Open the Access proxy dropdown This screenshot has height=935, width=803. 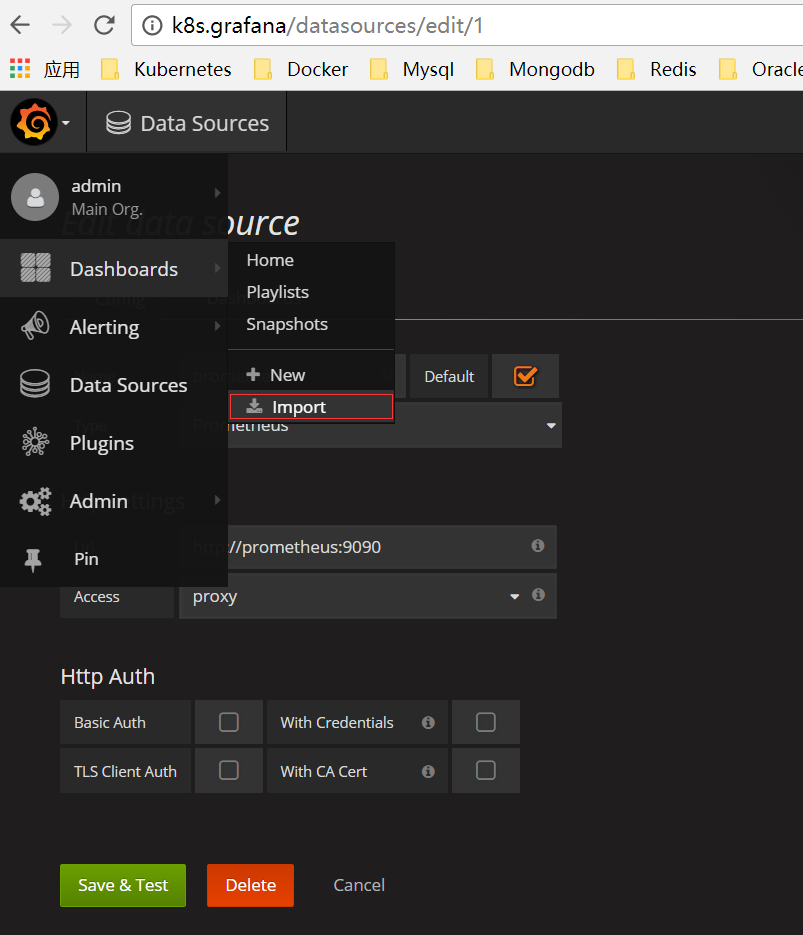click(368, 596)
